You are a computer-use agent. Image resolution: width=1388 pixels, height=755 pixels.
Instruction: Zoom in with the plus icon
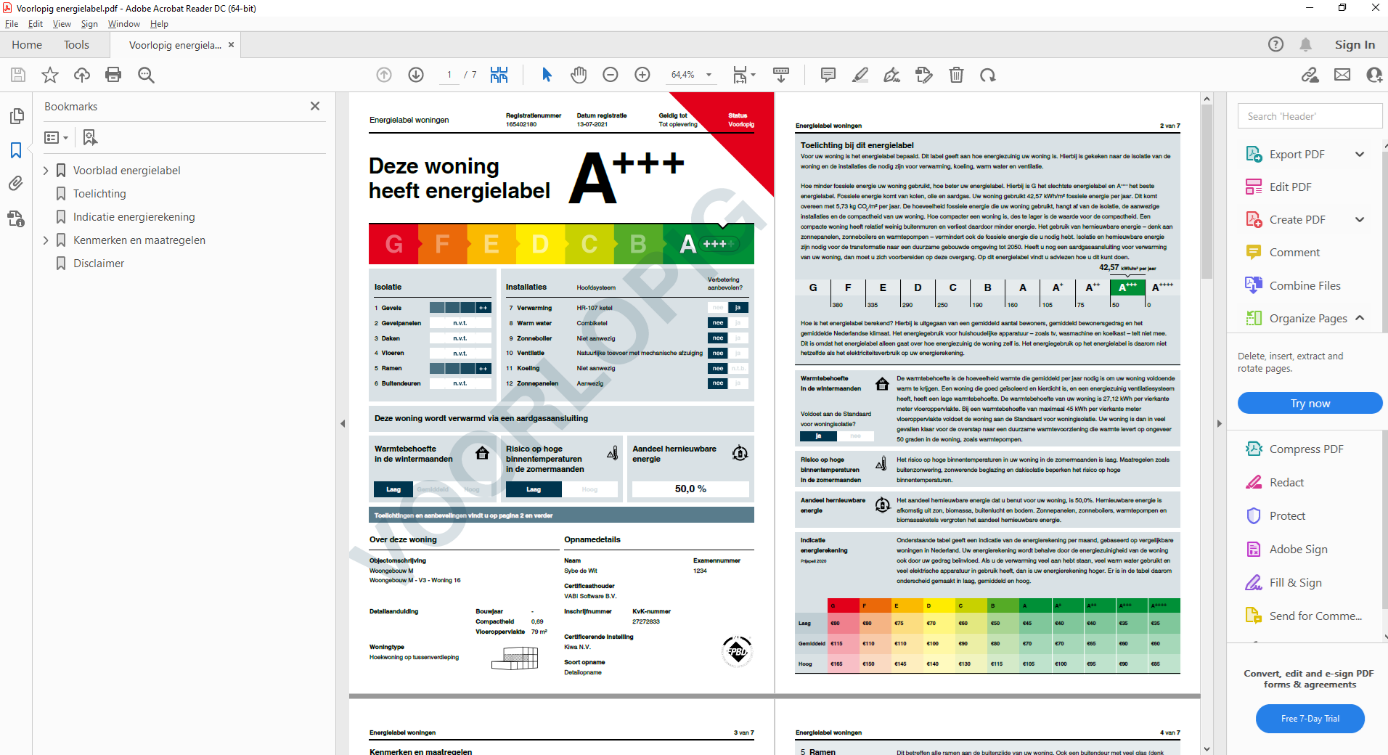pos(642,75)
